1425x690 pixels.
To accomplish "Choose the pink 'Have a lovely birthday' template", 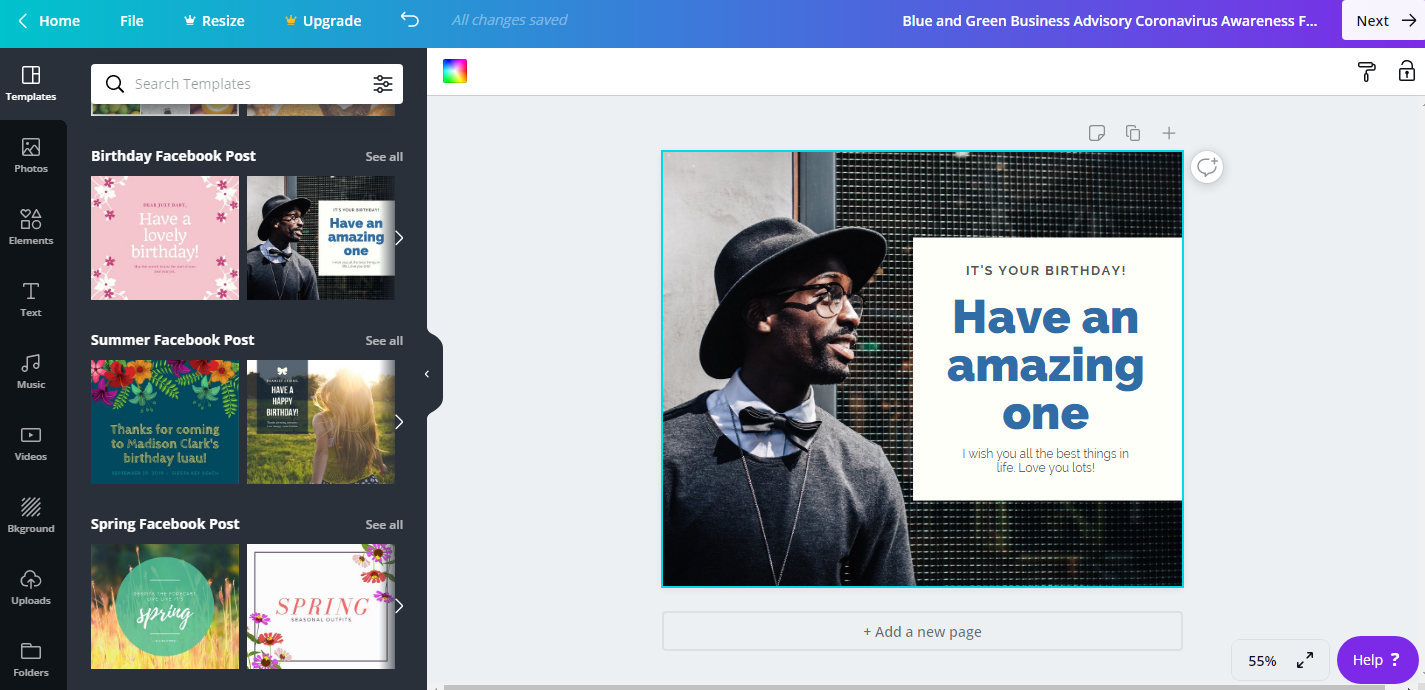I will coord(165,238).
